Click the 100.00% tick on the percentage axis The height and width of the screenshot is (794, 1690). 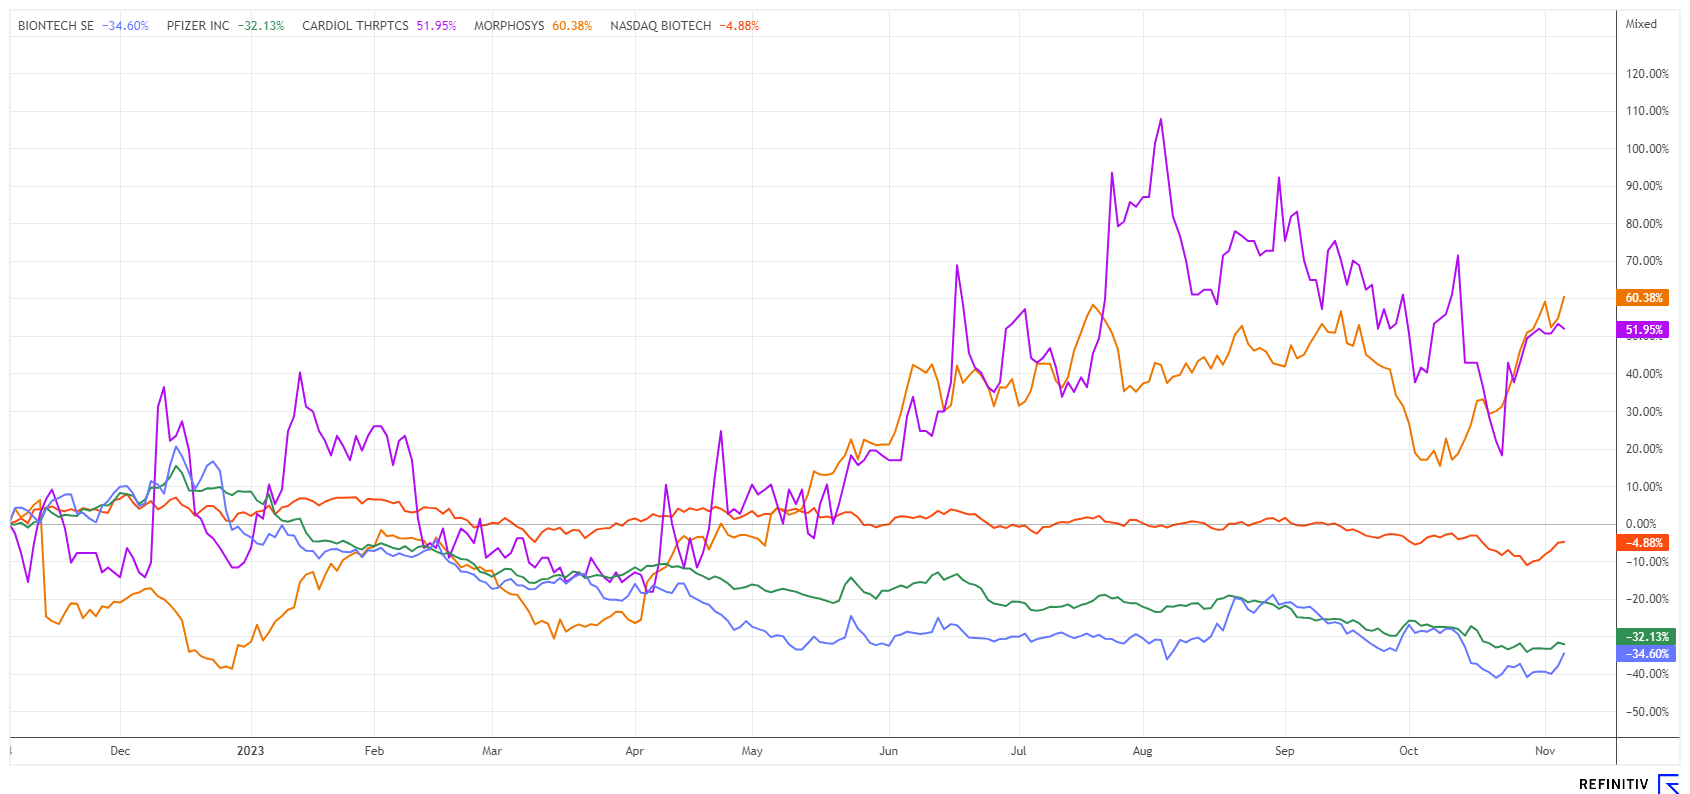click(x=1647, y=149)
